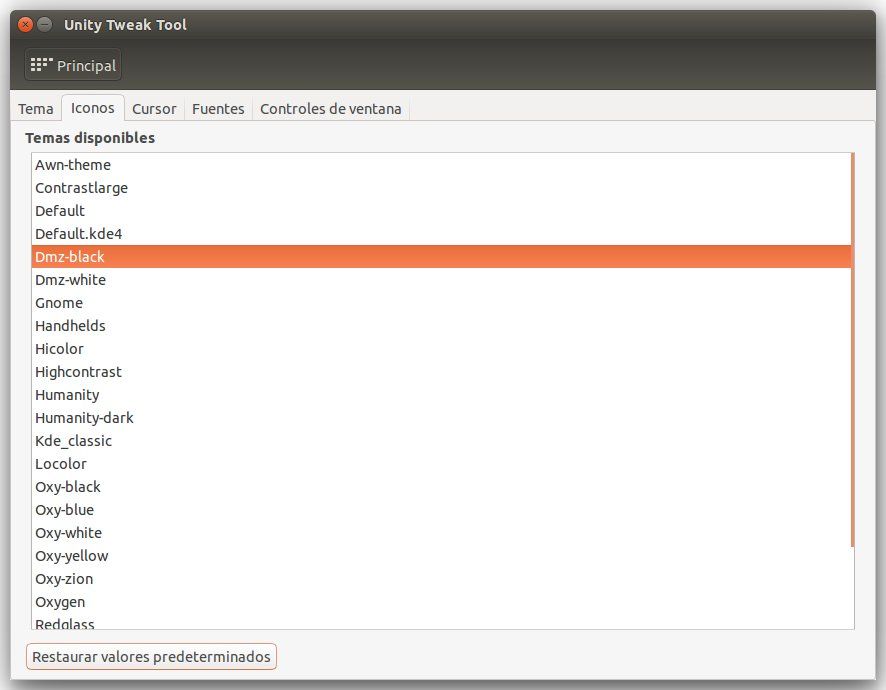Choose the Contrastlarge theme
This screenshot has width=886, height=690.
pyautogui.click(x=441, y=188)
